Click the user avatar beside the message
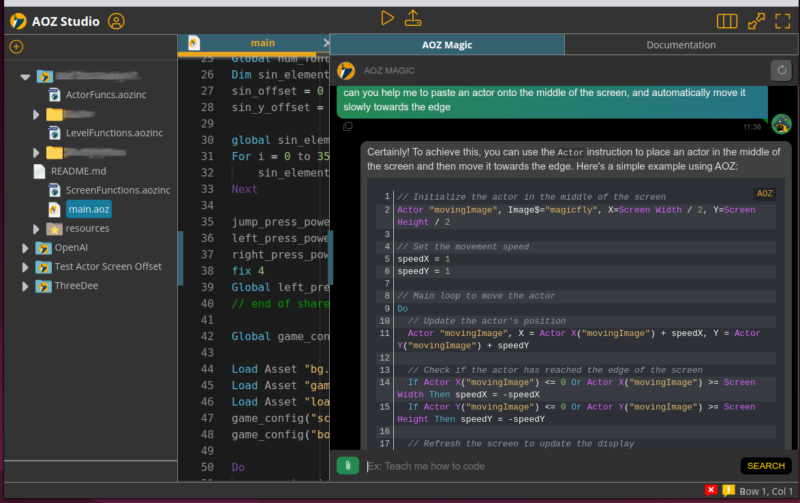 click(781, 124)
